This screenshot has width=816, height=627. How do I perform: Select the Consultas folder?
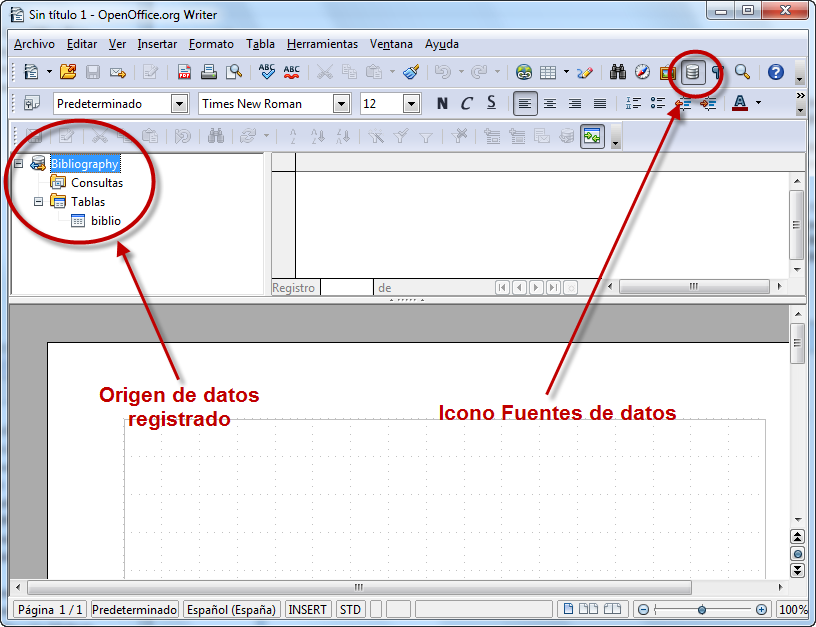tap(97, 183)
